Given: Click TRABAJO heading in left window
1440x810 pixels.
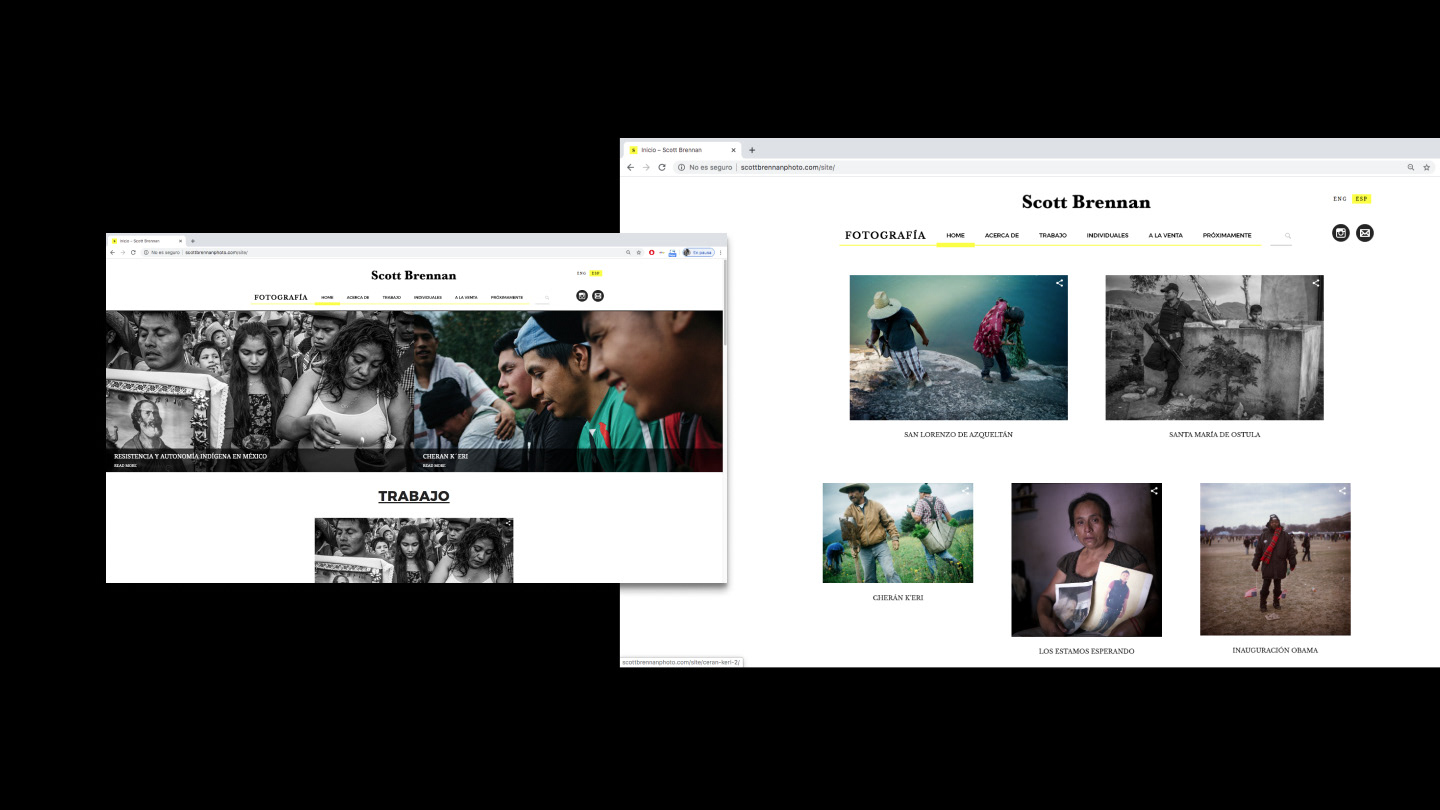Looking at the screenshot, I should 413,496.
